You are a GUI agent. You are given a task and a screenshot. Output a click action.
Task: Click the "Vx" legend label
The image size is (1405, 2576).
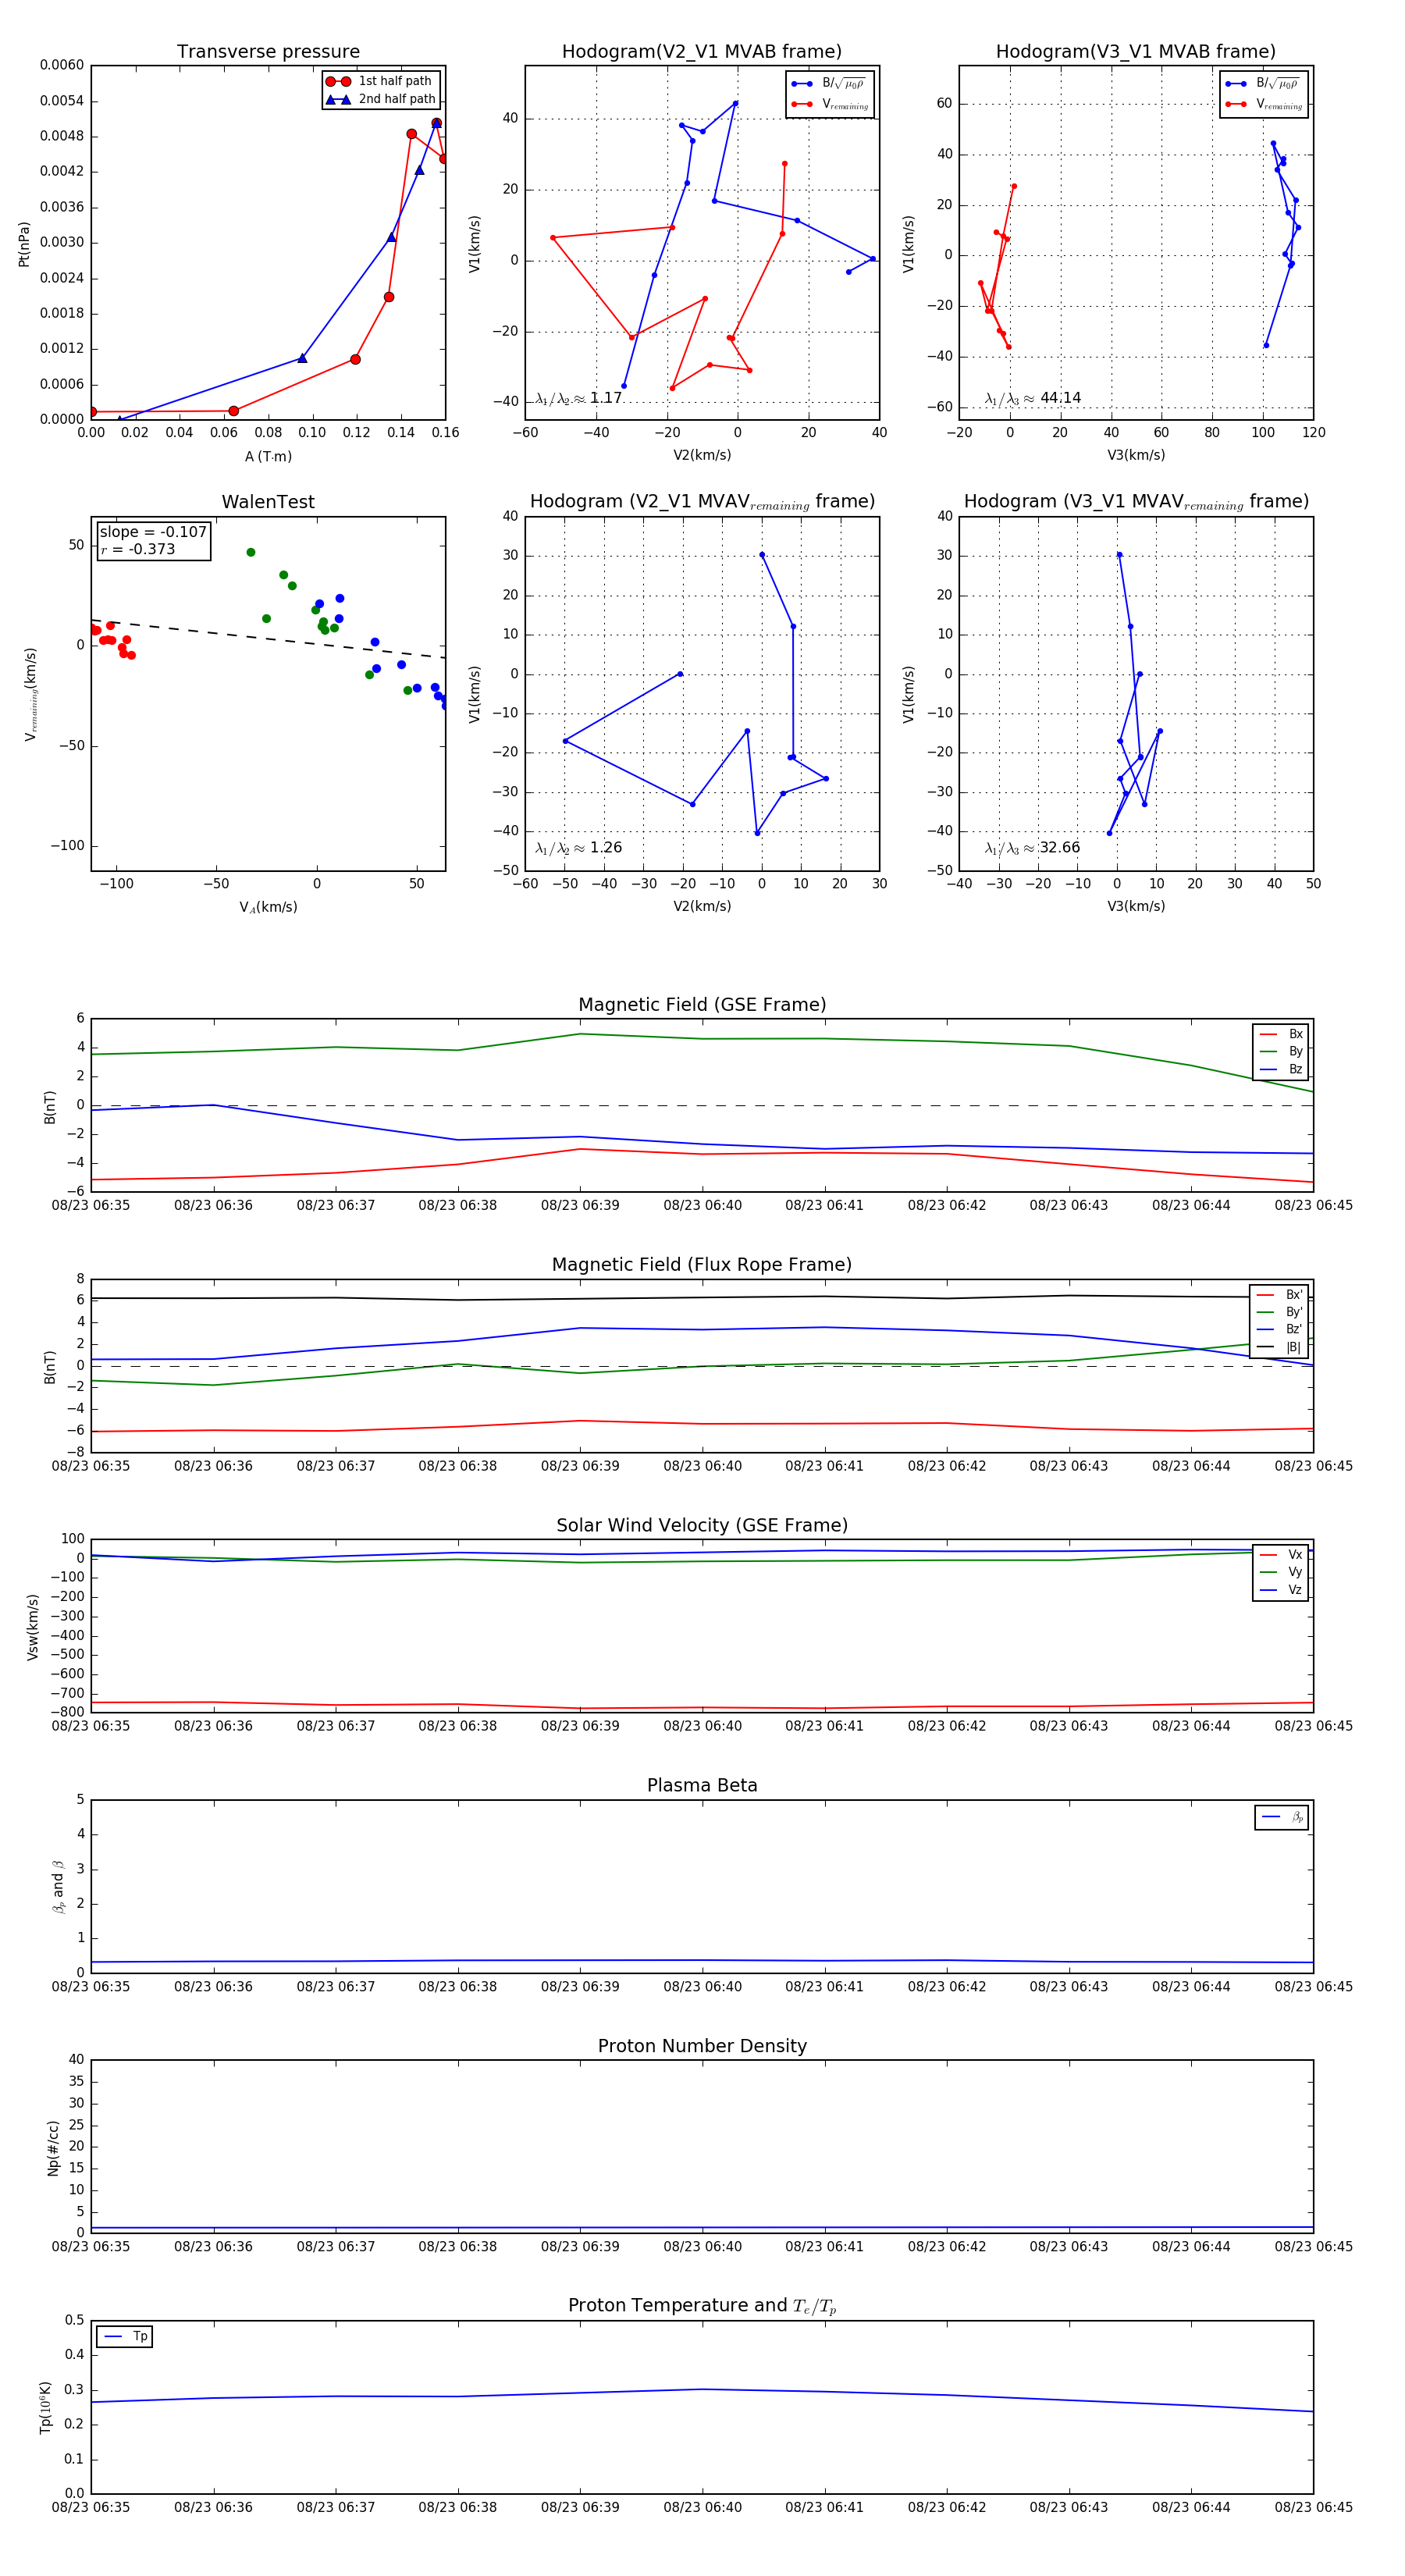[1295, 1554]
